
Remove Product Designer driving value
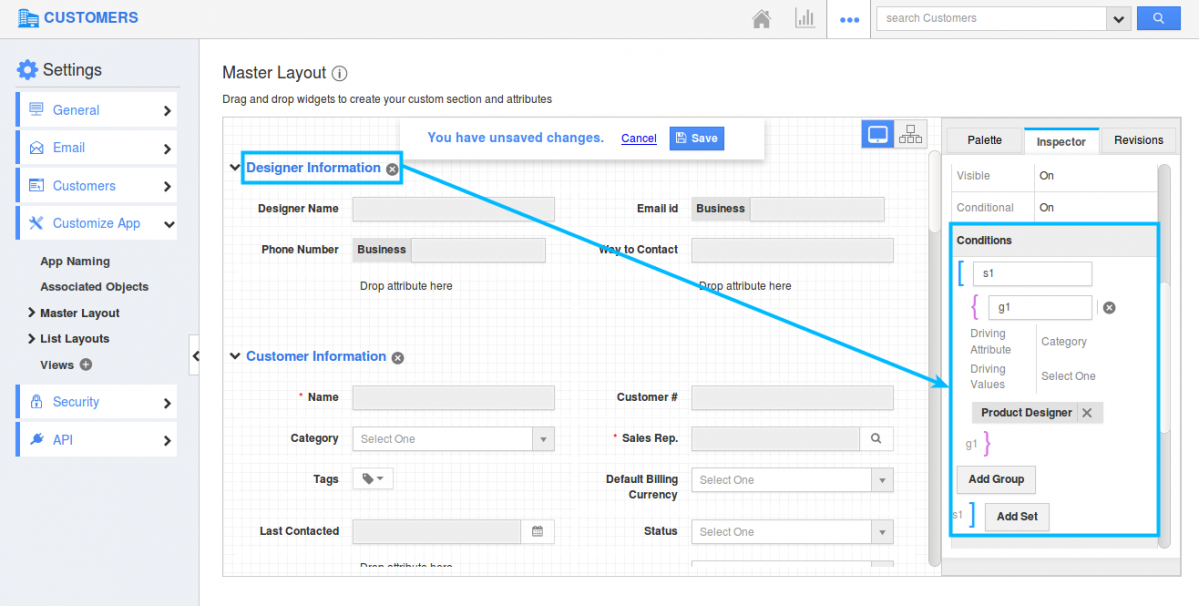[1087, 413]
